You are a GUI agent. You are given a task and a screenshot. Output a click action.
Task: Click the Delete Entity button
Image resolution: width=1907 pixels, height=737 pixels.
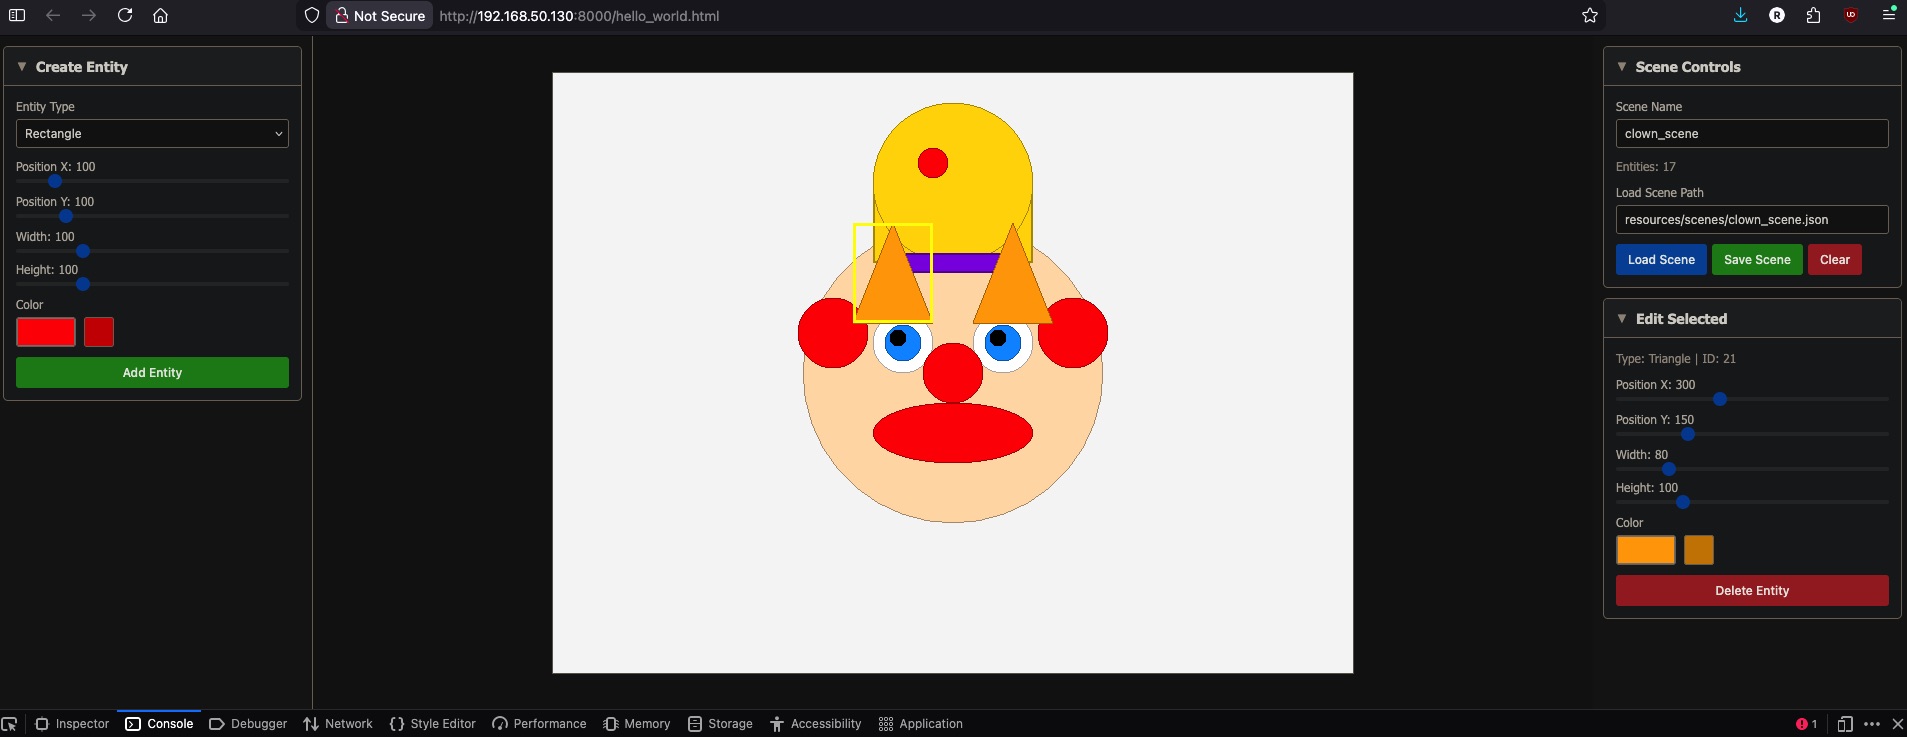pos(1752,591)
